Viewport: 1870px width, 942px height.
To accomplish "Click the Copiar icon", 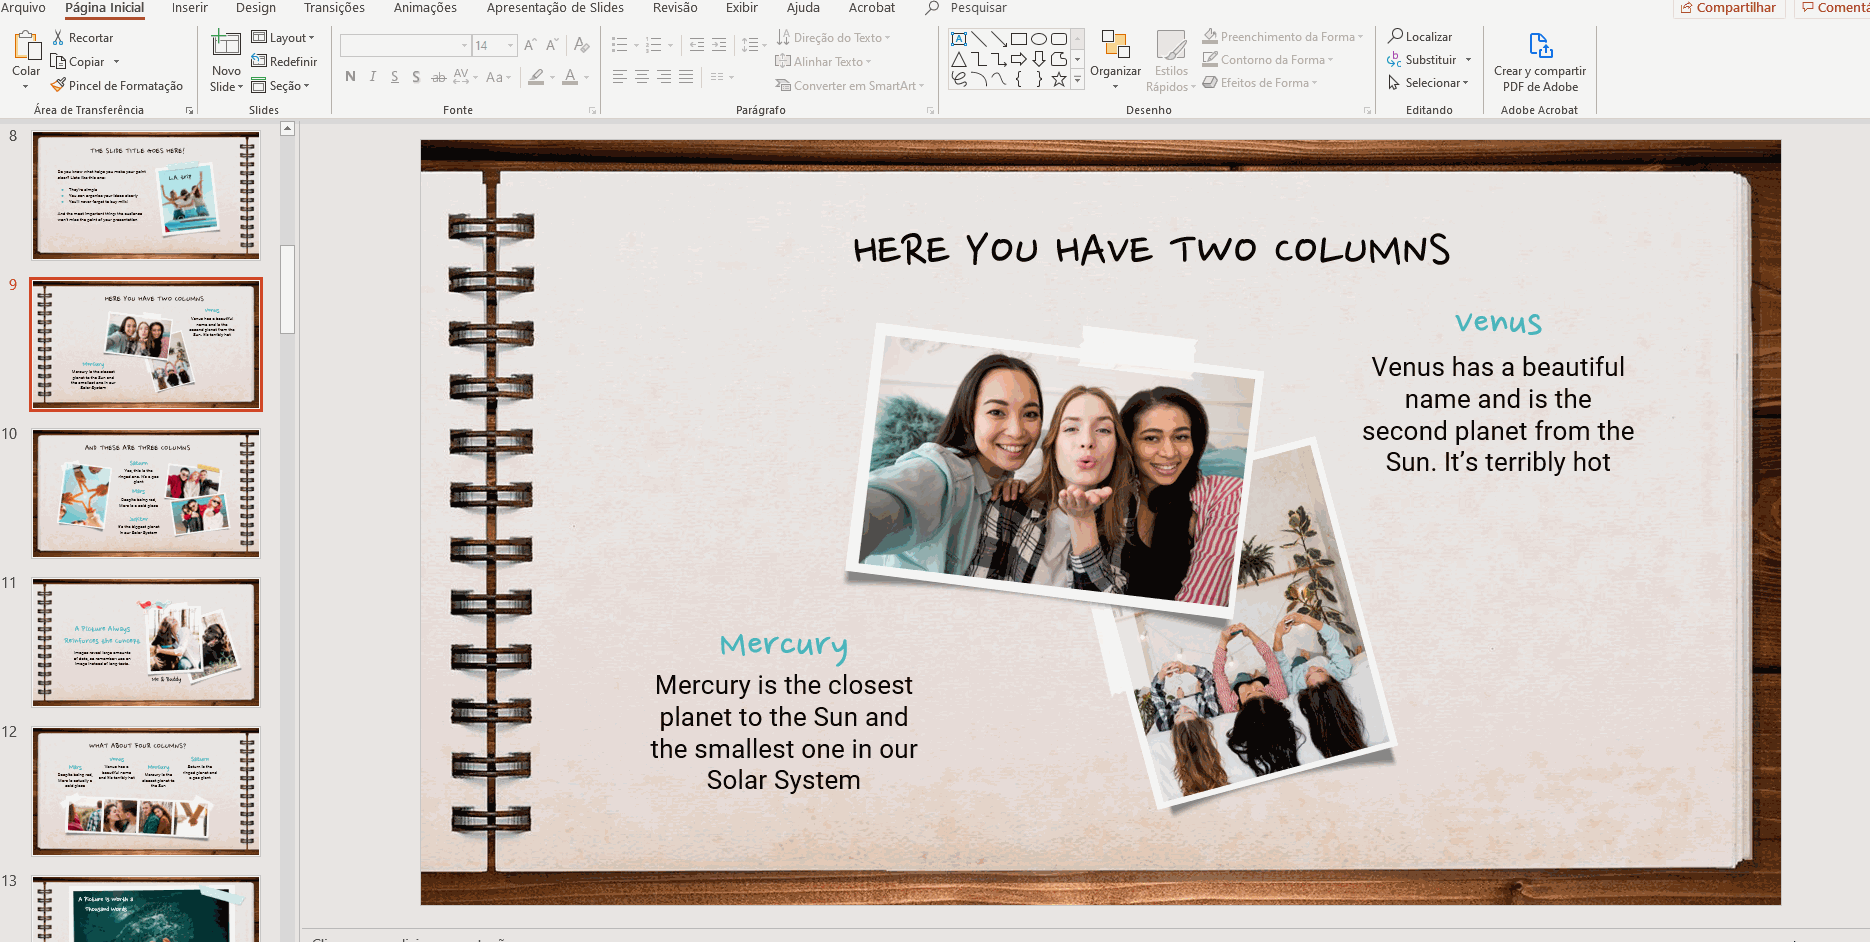I will [x=58, y=62].
